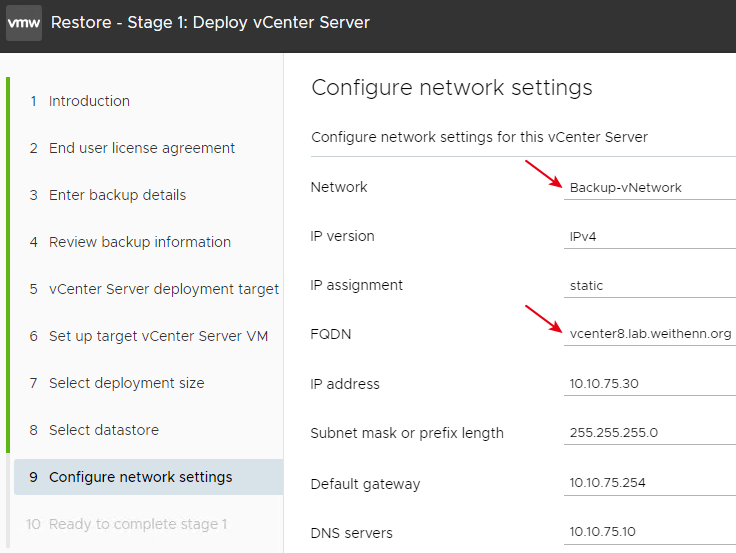
Task: Click the IP address field 10.10.75.30
Action: tap(650, 384)
